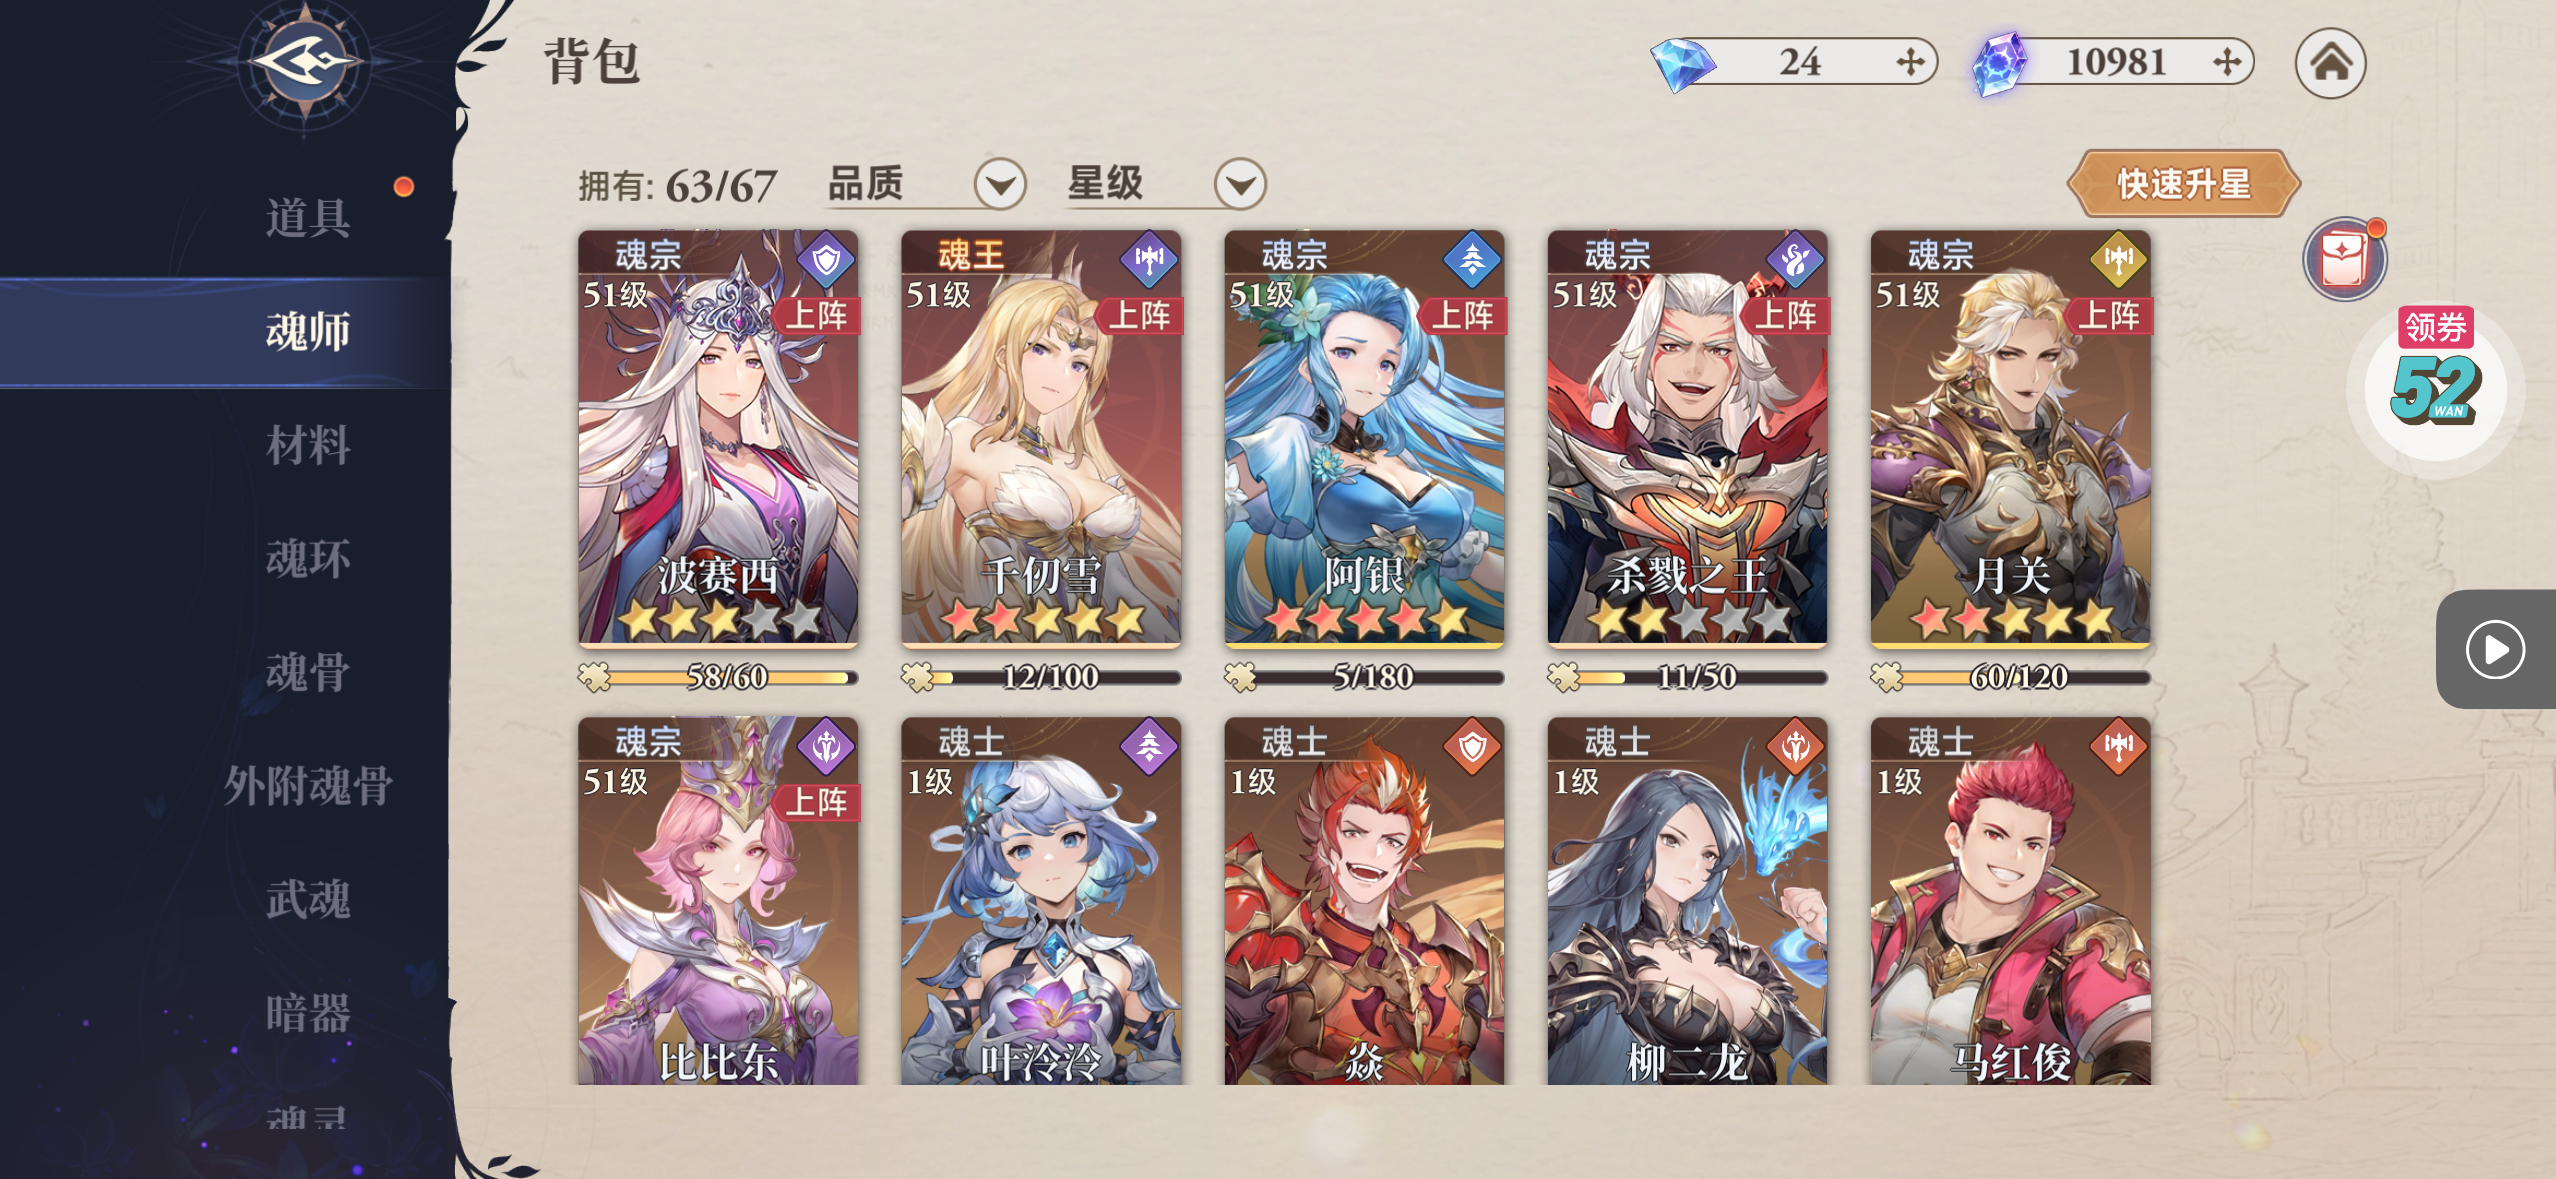
Task: Tap the shield class icon on 波赛西 card
Action: click(x=826, y=261)
